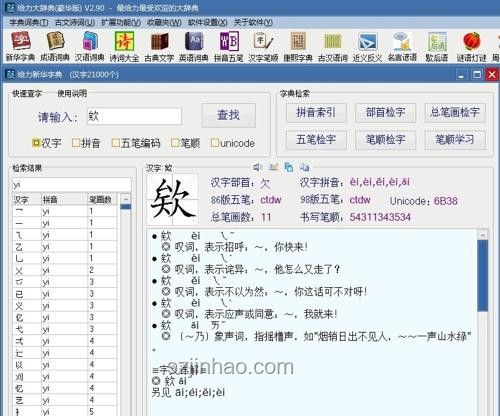Open the 扩展功能(V) menu
This screenshot has width=500, height=416.
tap(121, 22)
